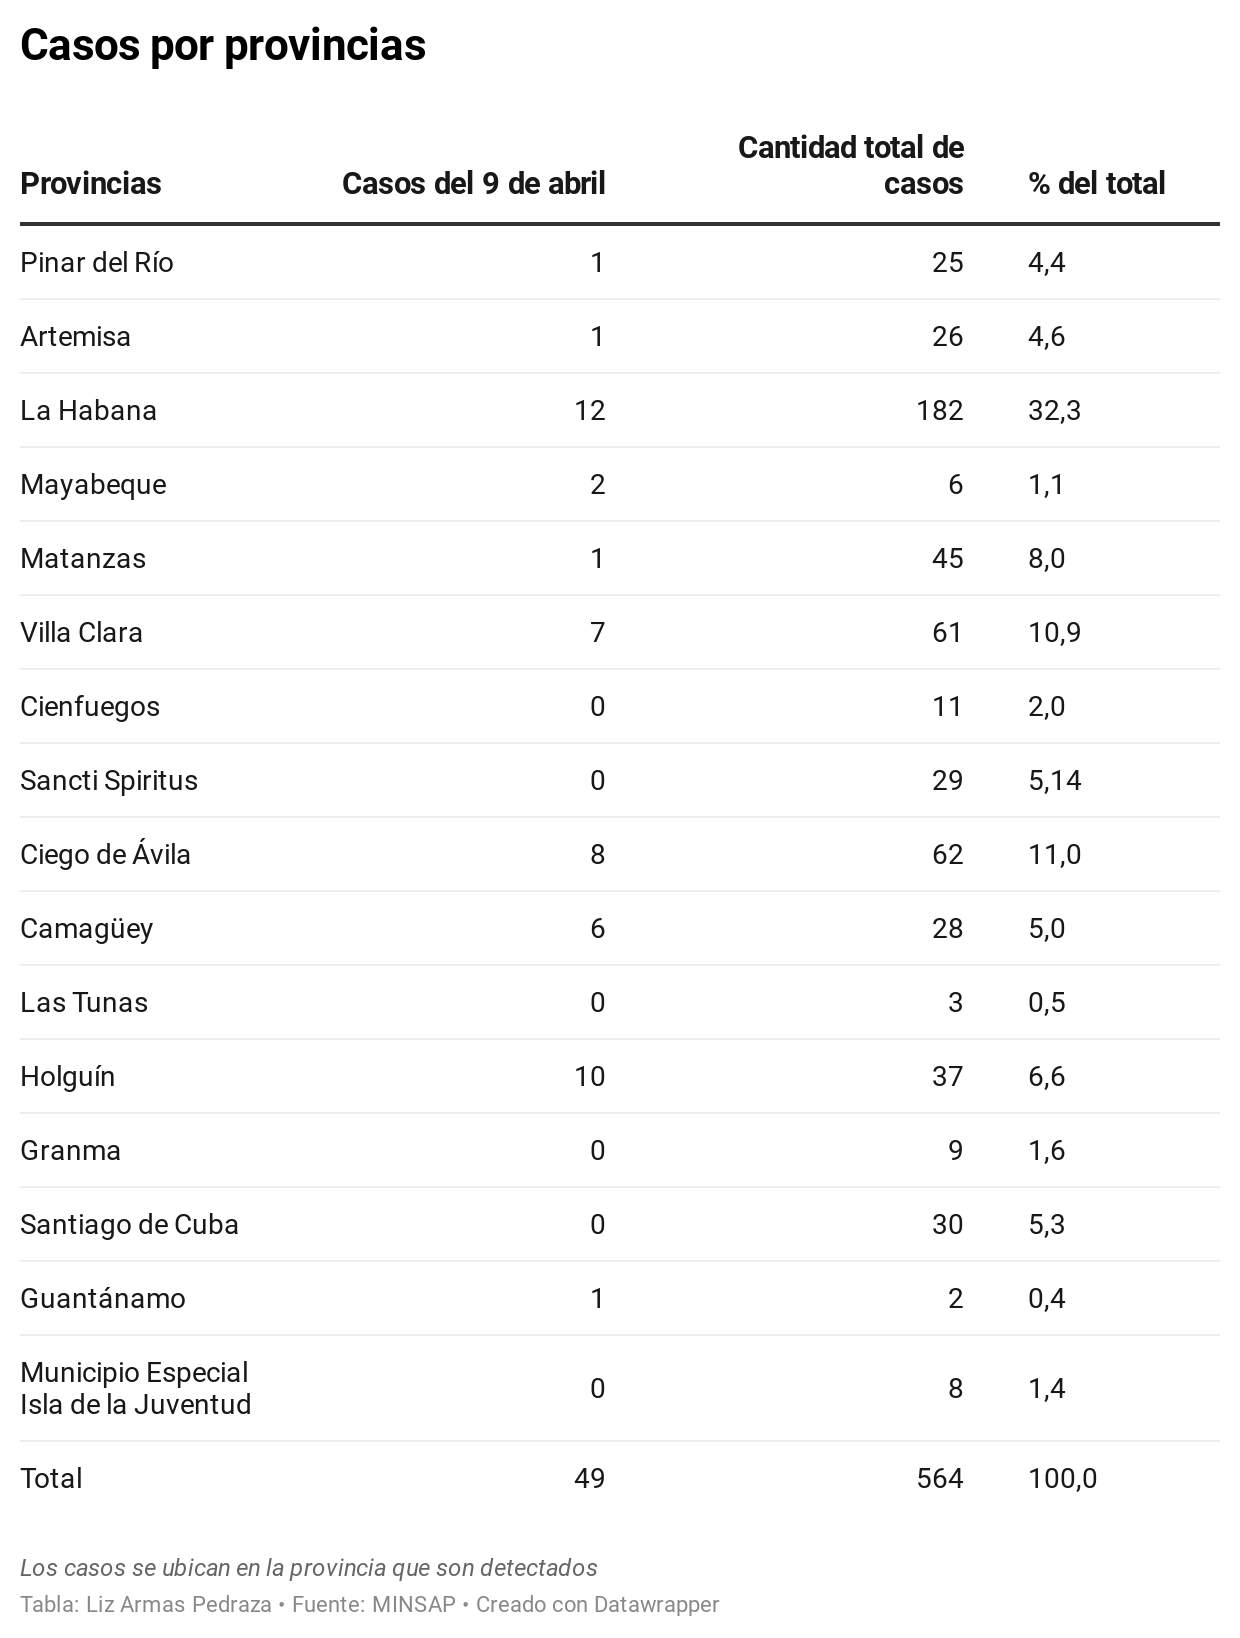Click the '% del total' column header

[x=1096, y=184]
